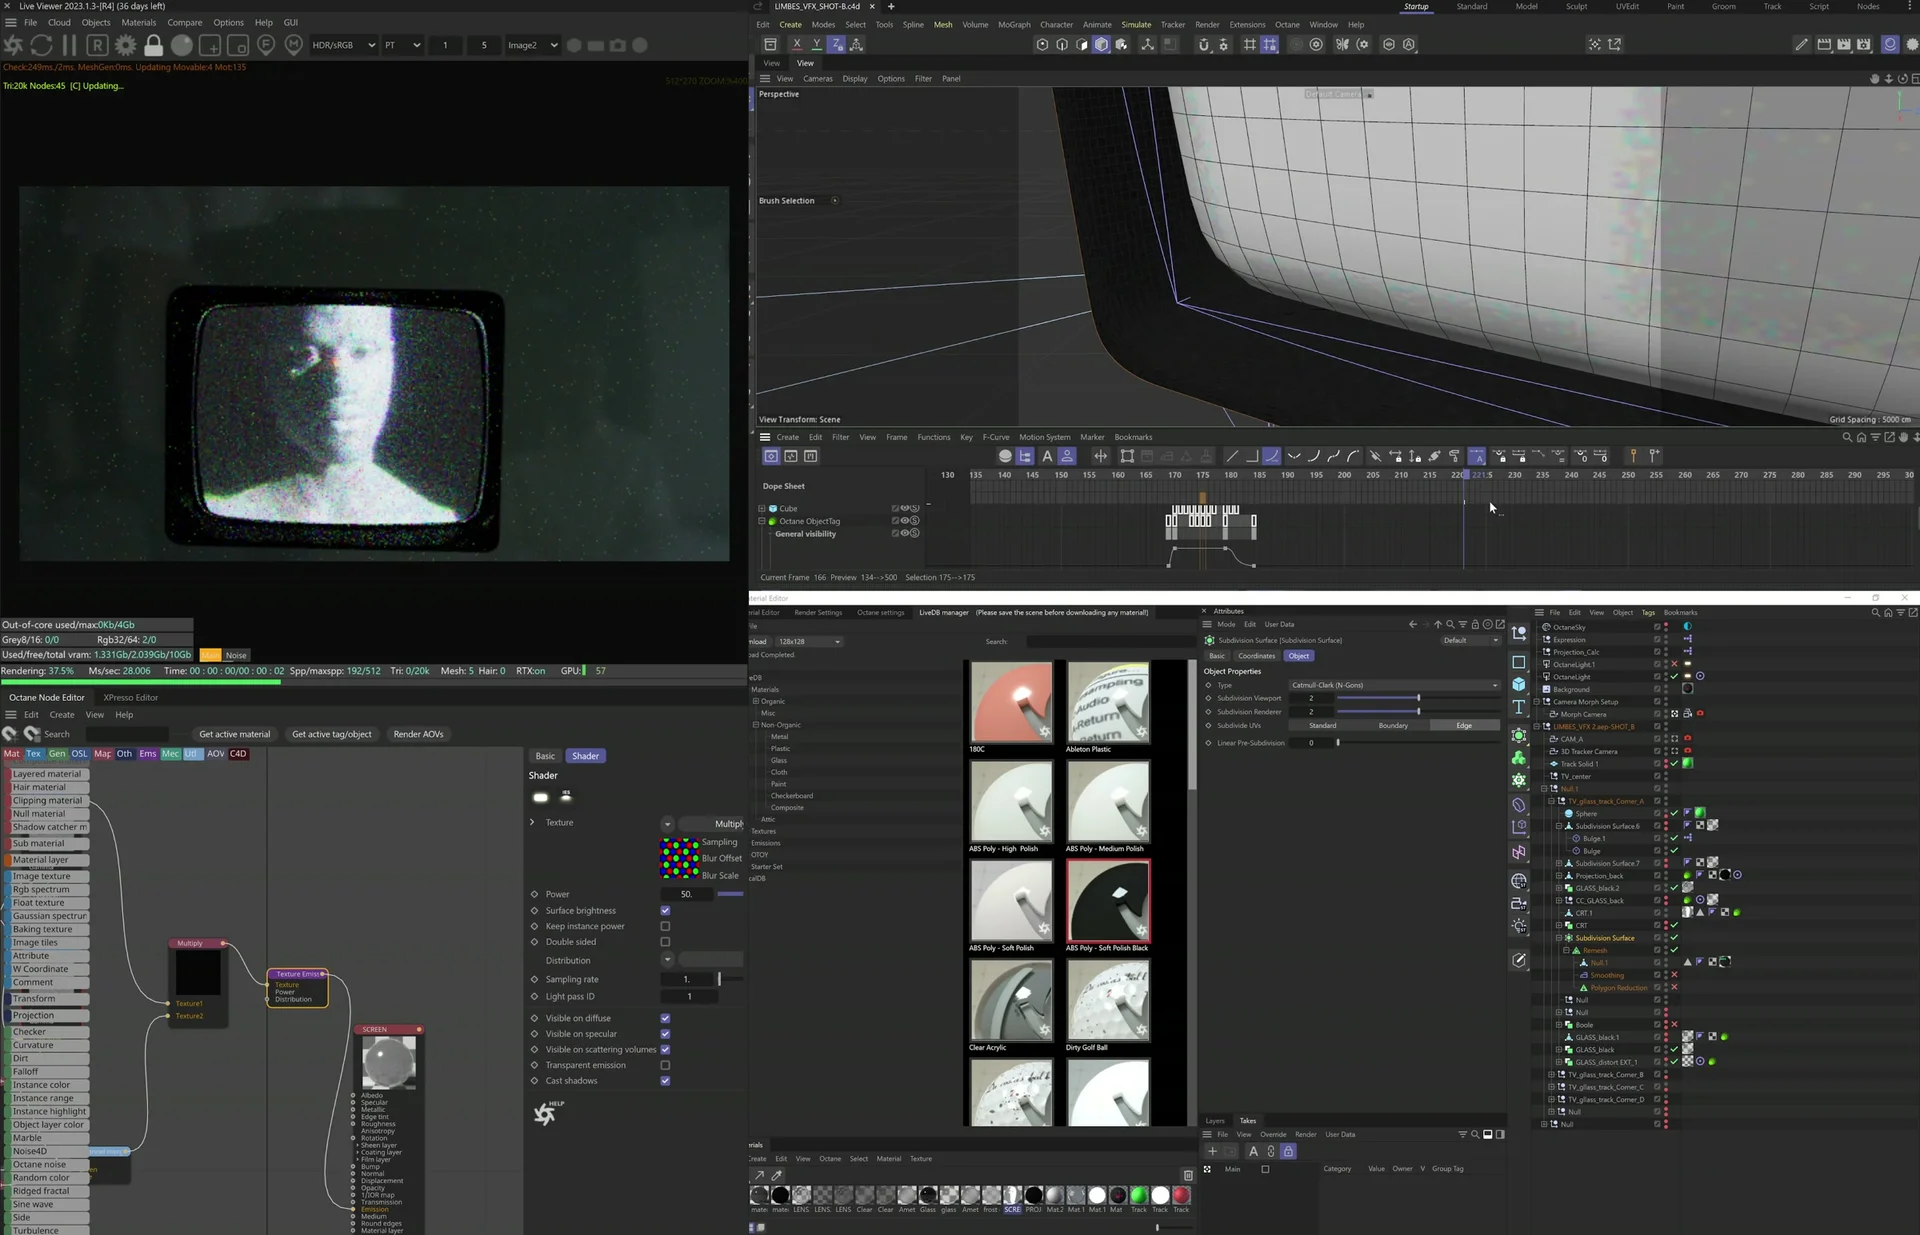
Task: Toggle clay mode sphere icon
Action: point(182,45)
